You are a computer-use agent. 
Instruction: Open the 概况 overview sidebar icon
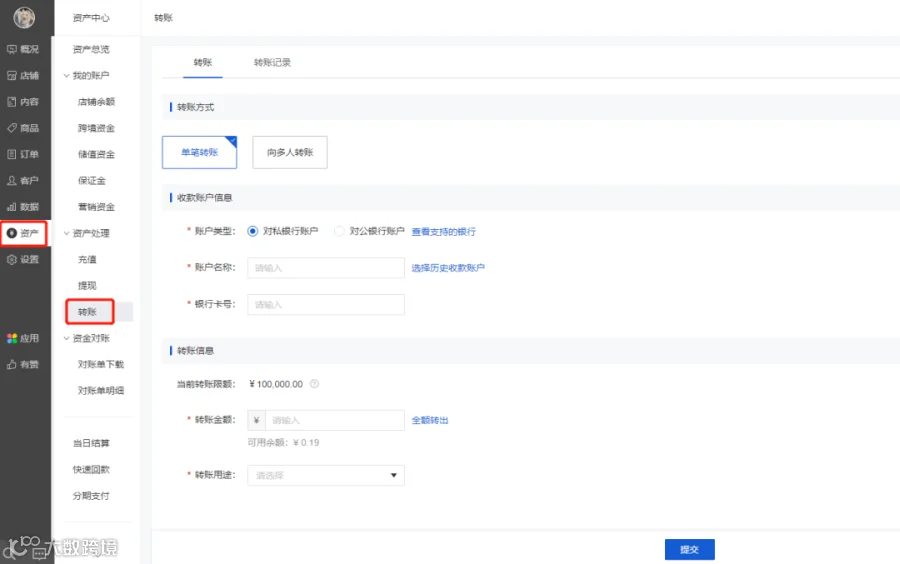[x=11, y=49]
